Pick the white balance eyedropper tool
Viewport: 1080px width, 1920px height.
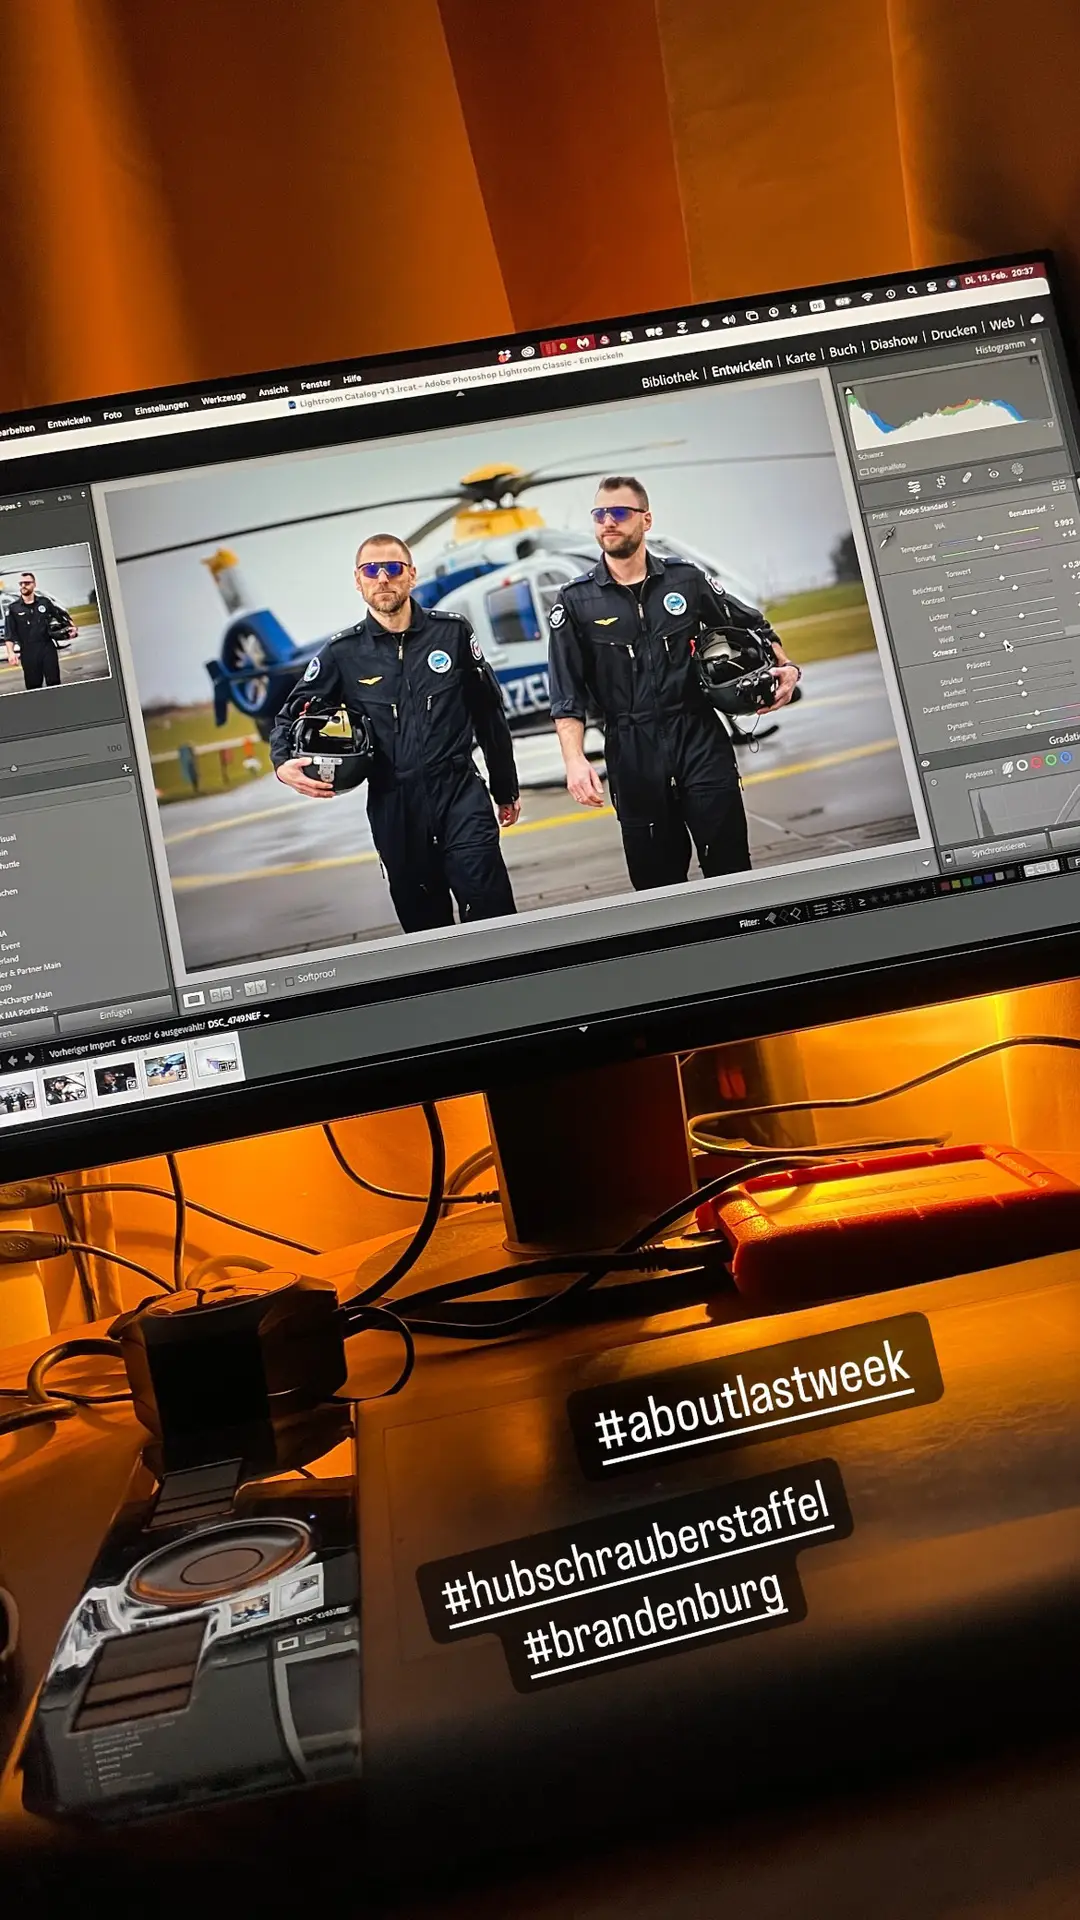(x=887, y=537)
